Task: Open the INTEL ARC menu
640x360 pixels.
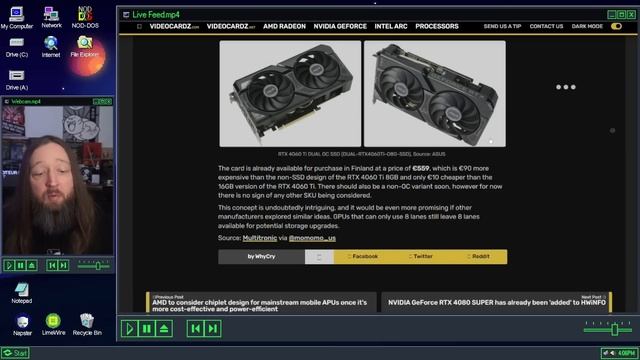Action: [391, 26]
